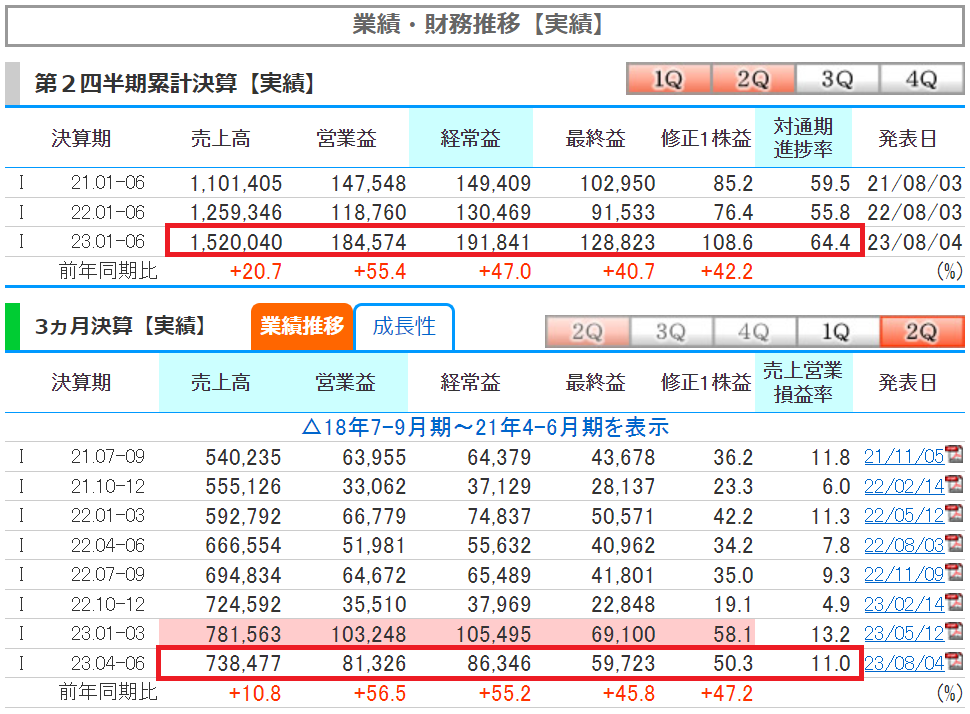The width and height of the screenshot is (970, 714).
Task: Select the faded first 2Q tab in 3ヵ月決算
Action: coord(587,332)
